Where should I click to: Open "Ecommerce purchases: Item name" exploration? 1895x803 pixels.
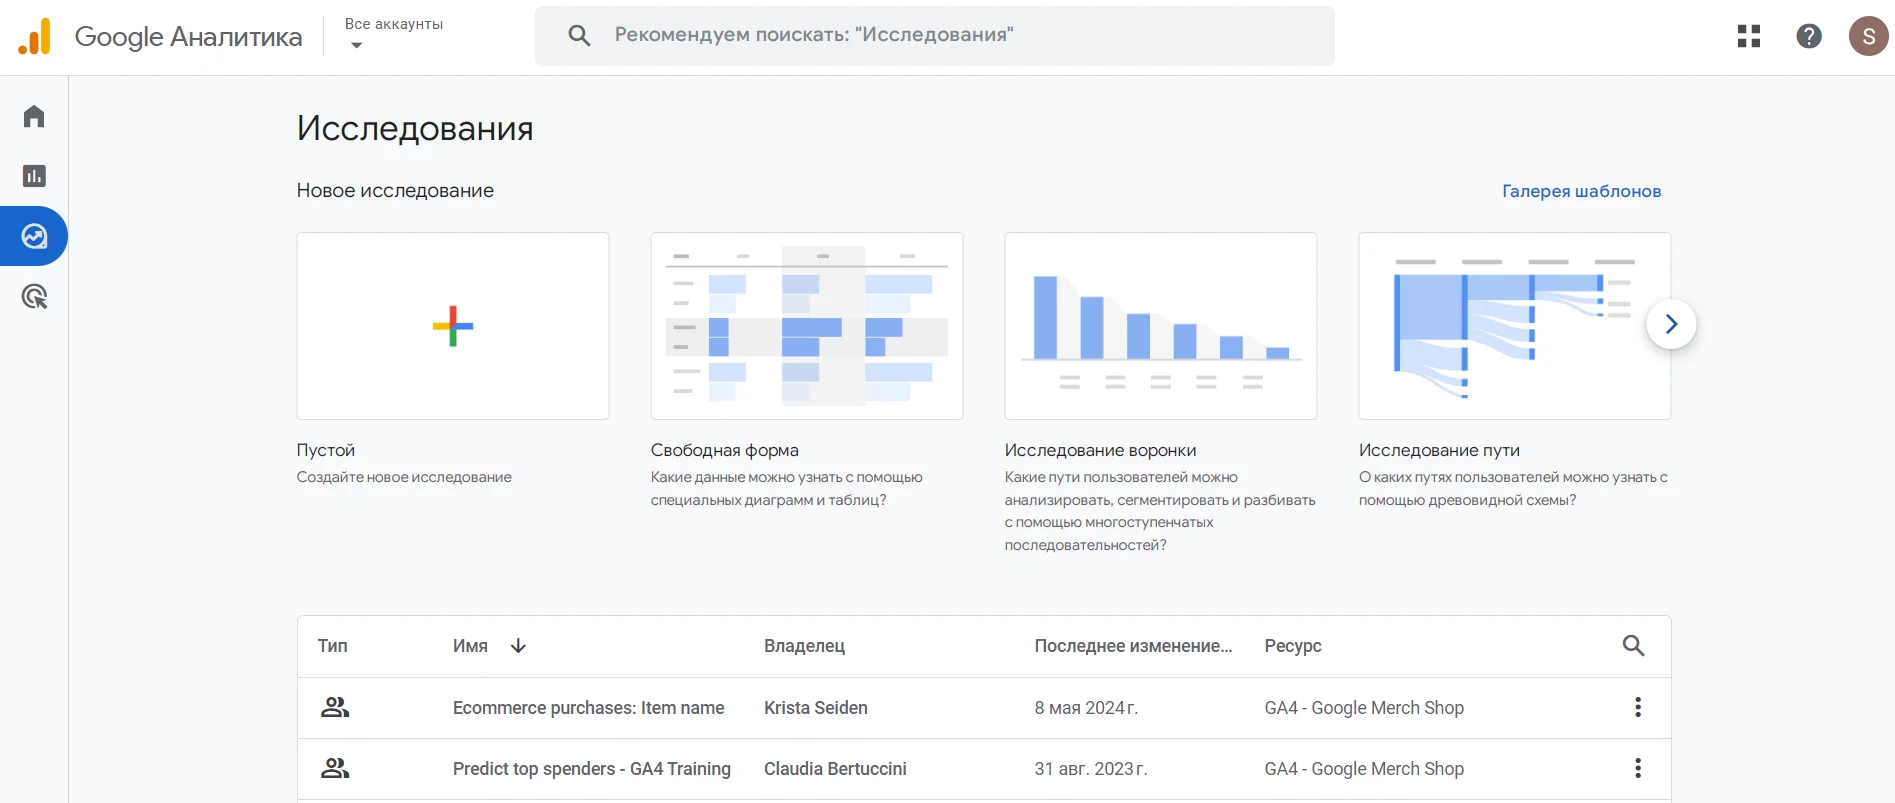coord(589,708)
